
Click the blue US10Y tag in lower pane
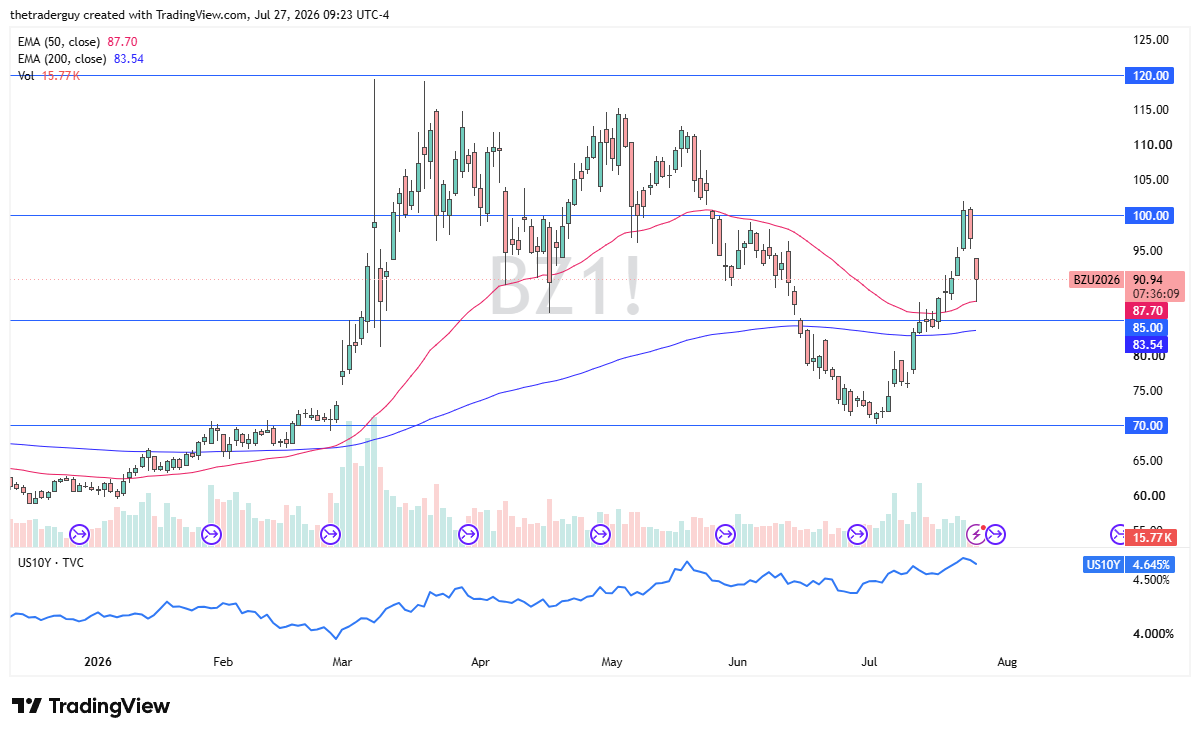click(1103, 565)
